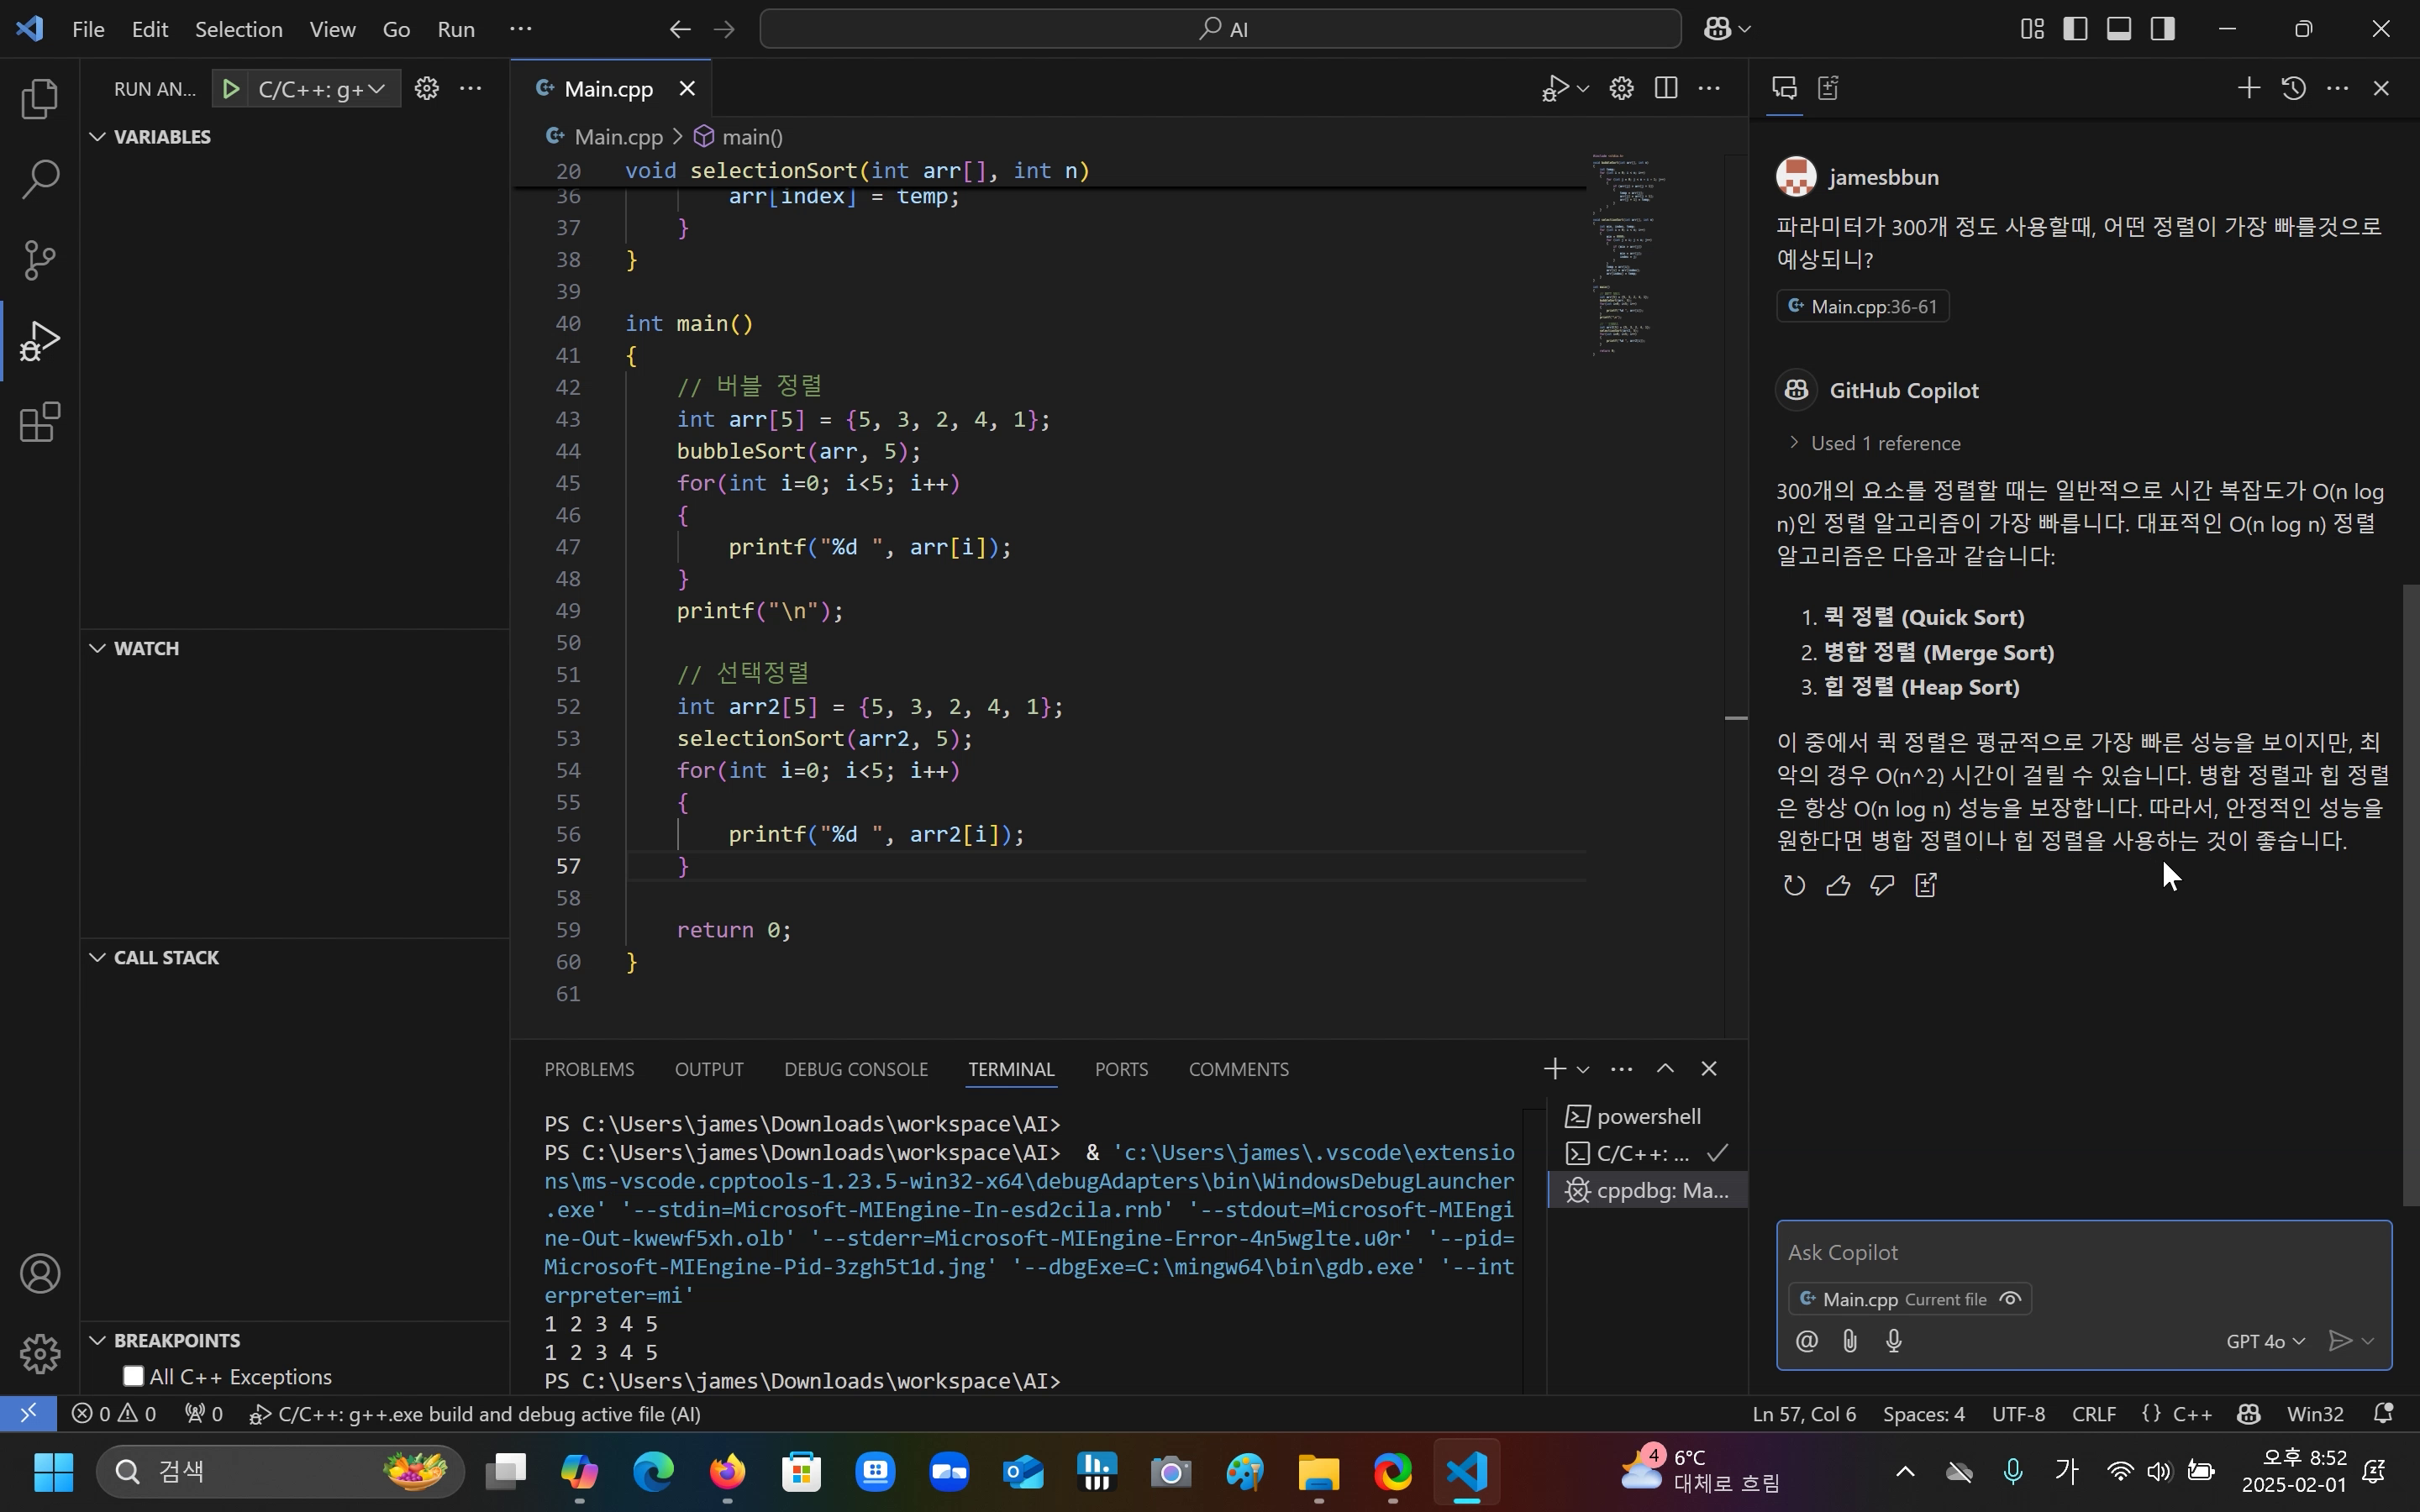Toggle the Main.cpp current file eye icon
Image resolution: width=2420 pixels, height=1512 pixels.
click(2010, 1299)
